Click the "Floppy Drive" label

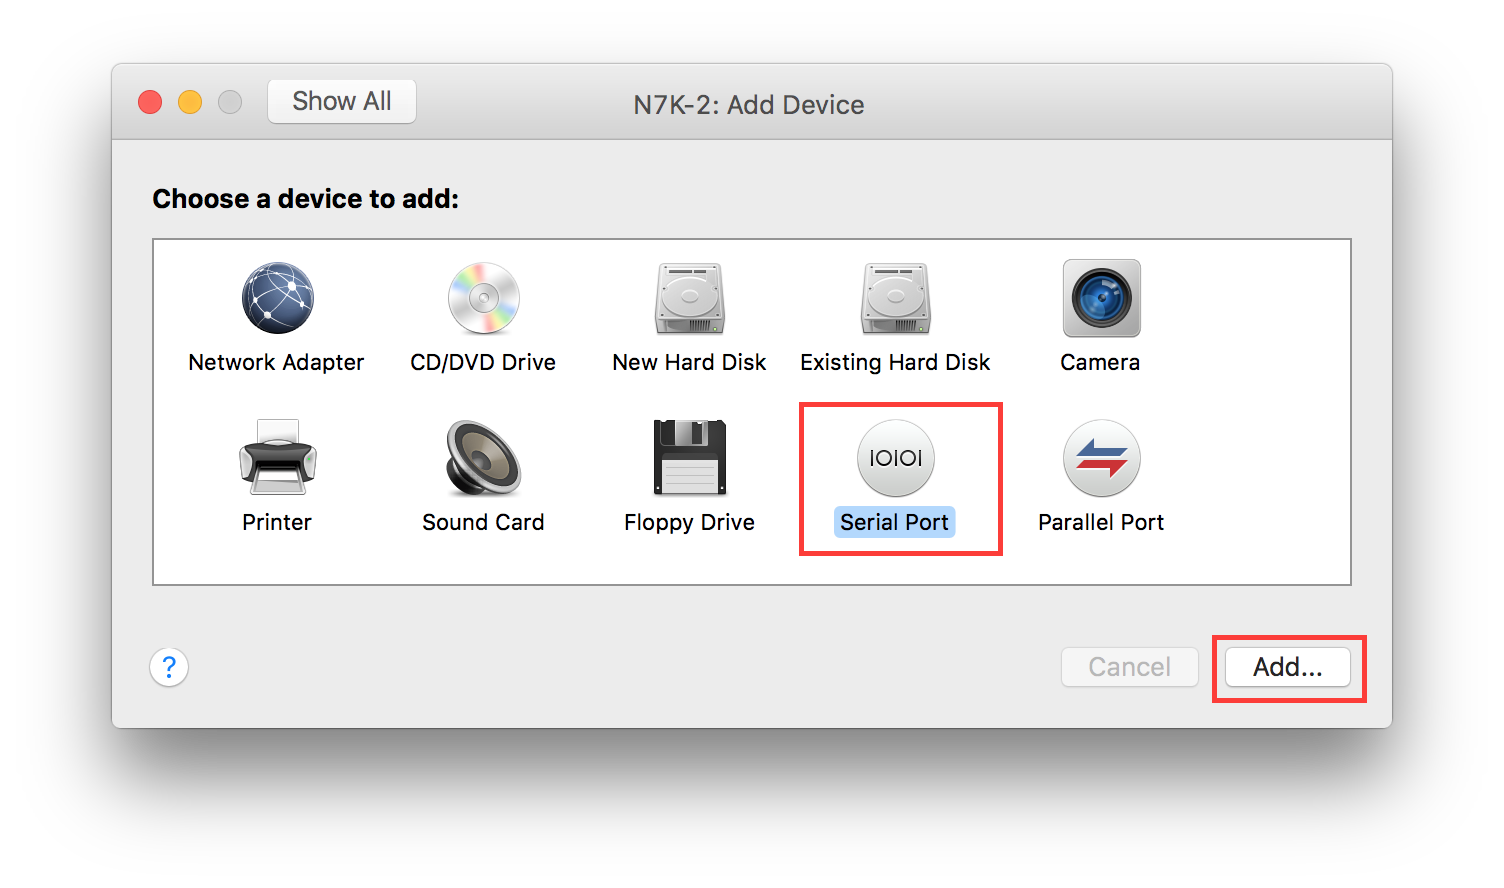click(689, 522)
